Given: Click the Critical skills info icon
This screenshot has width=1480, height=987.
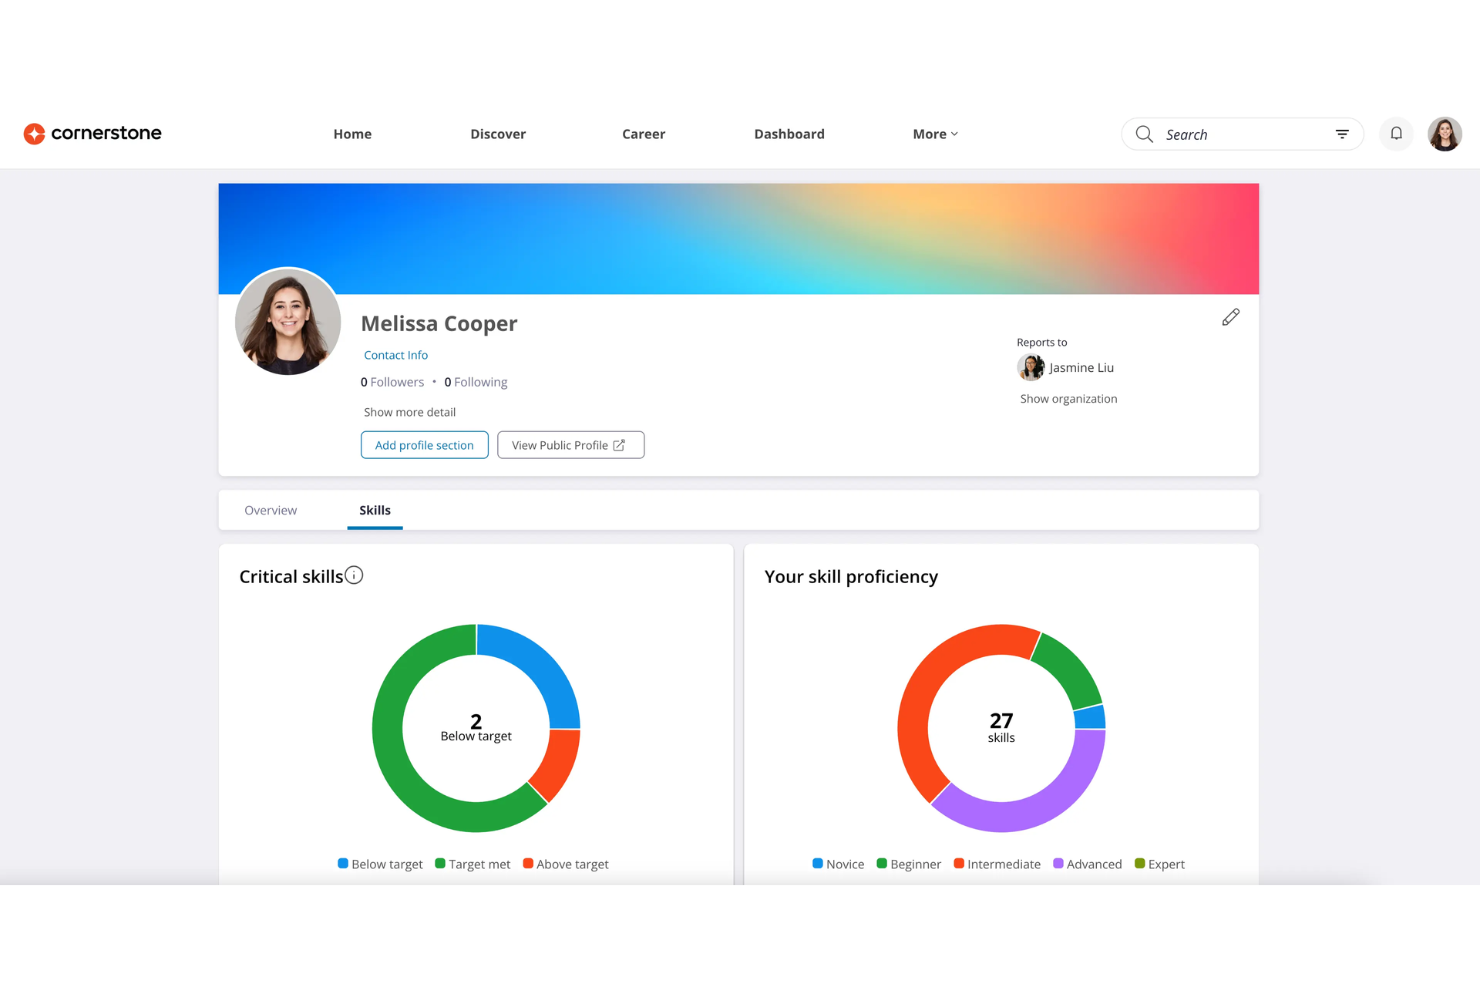Looking at the screenshot, I should 355,575.
